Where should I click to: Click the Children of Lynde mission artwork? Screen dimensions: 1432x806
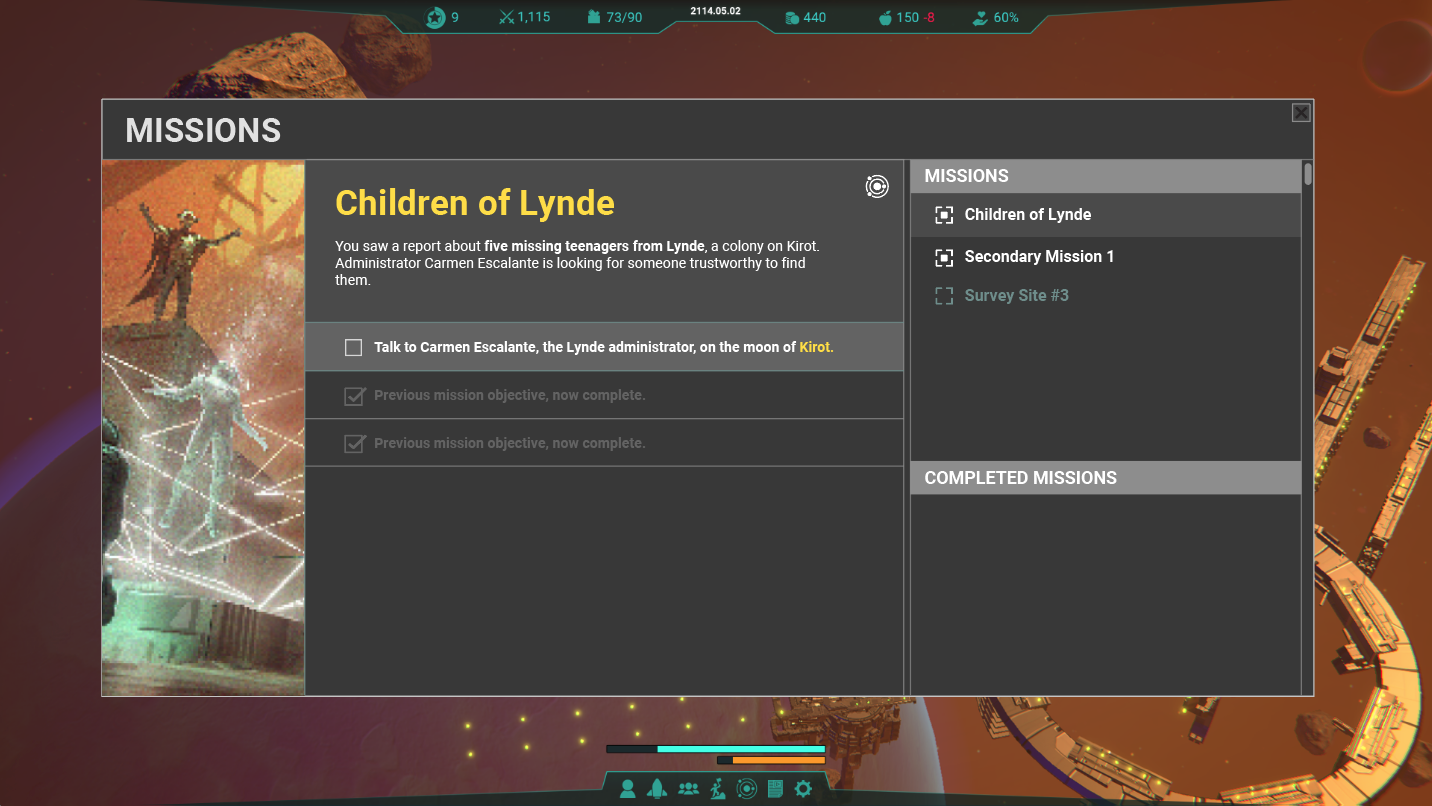click(203, 428)
